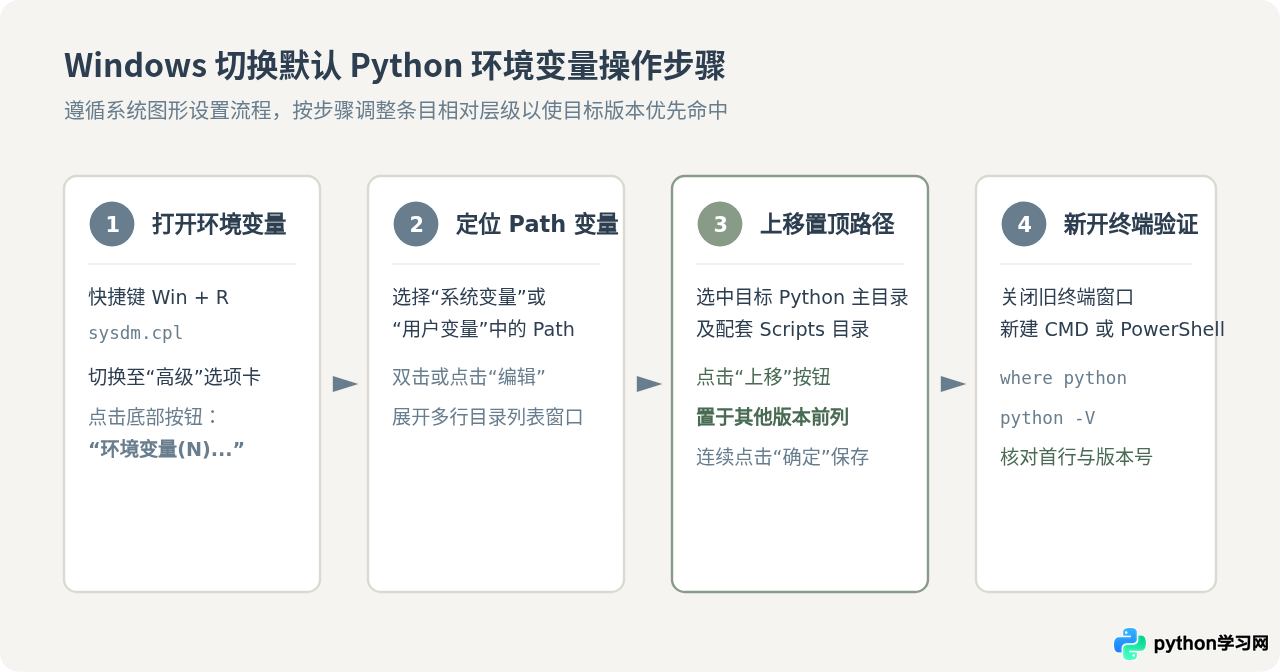Click the bold text "“环境变量(N)...”"
The image size is (1280, 672).
tap(167, 449)
